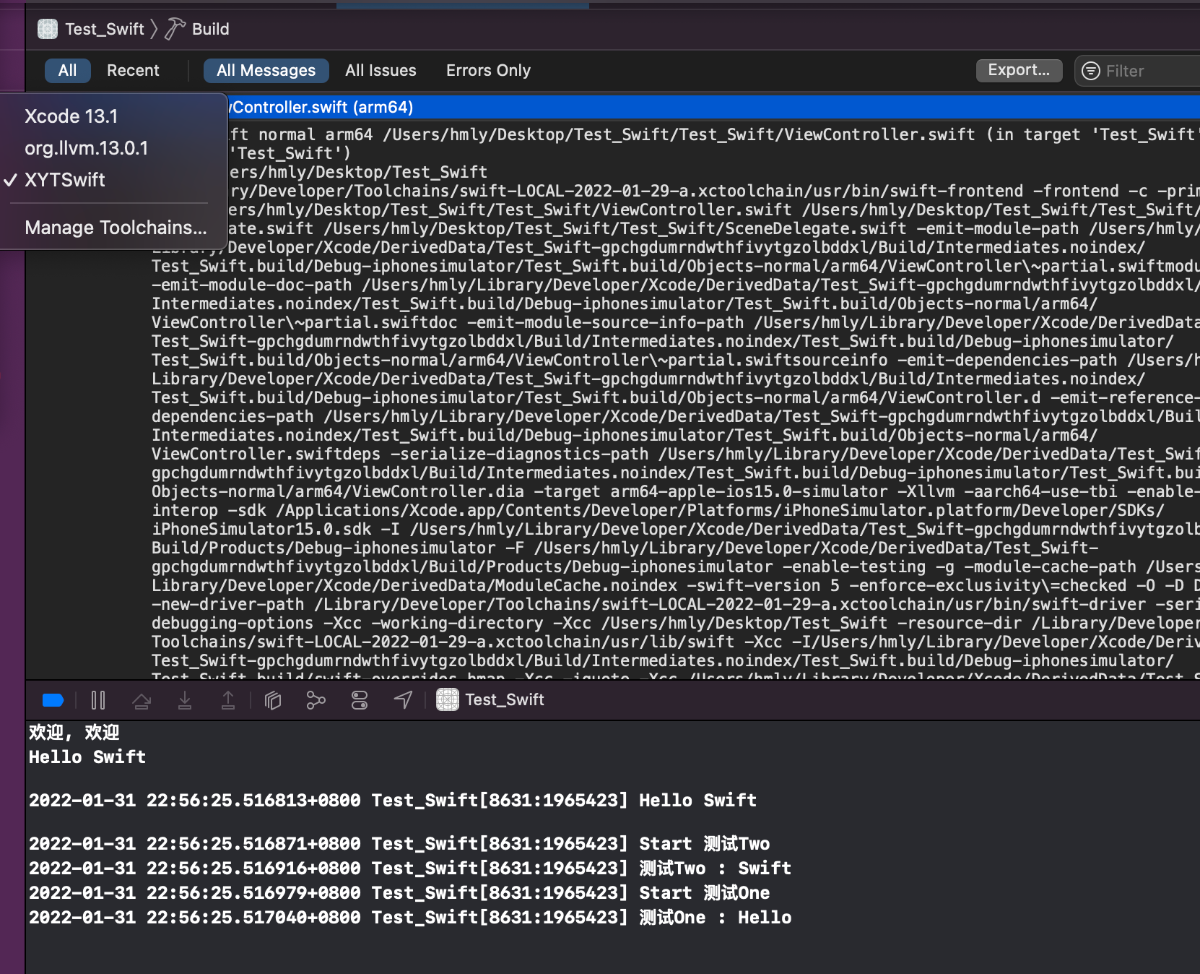Click build log line starting 'ViewController.swiftdeps'
The width and height of the screenshot is (1200, 974).
click(676, 454)
